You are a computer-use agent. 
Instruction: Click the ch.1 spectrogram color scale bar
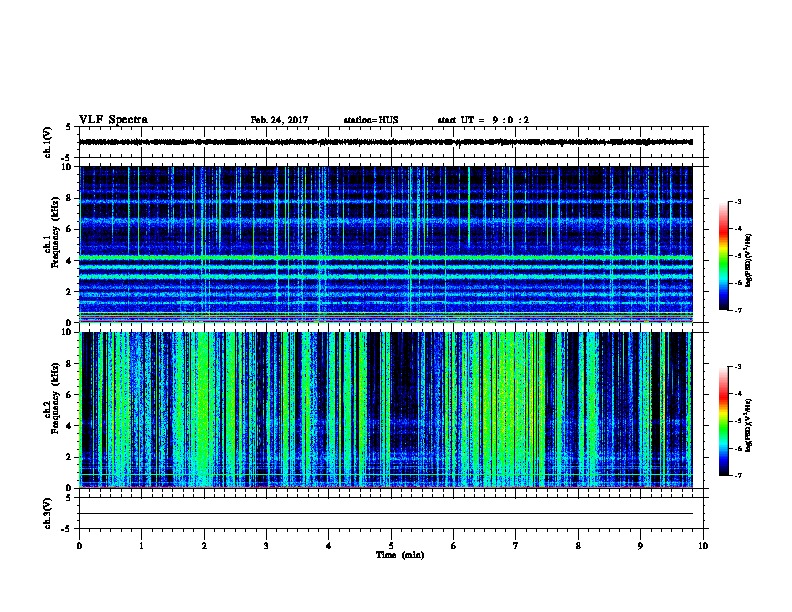(724, 256)
